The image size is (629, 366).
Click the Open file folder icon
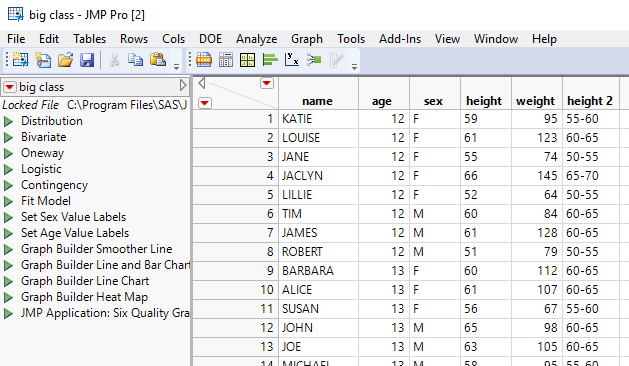pyautogui.click(x=65, y=60)
